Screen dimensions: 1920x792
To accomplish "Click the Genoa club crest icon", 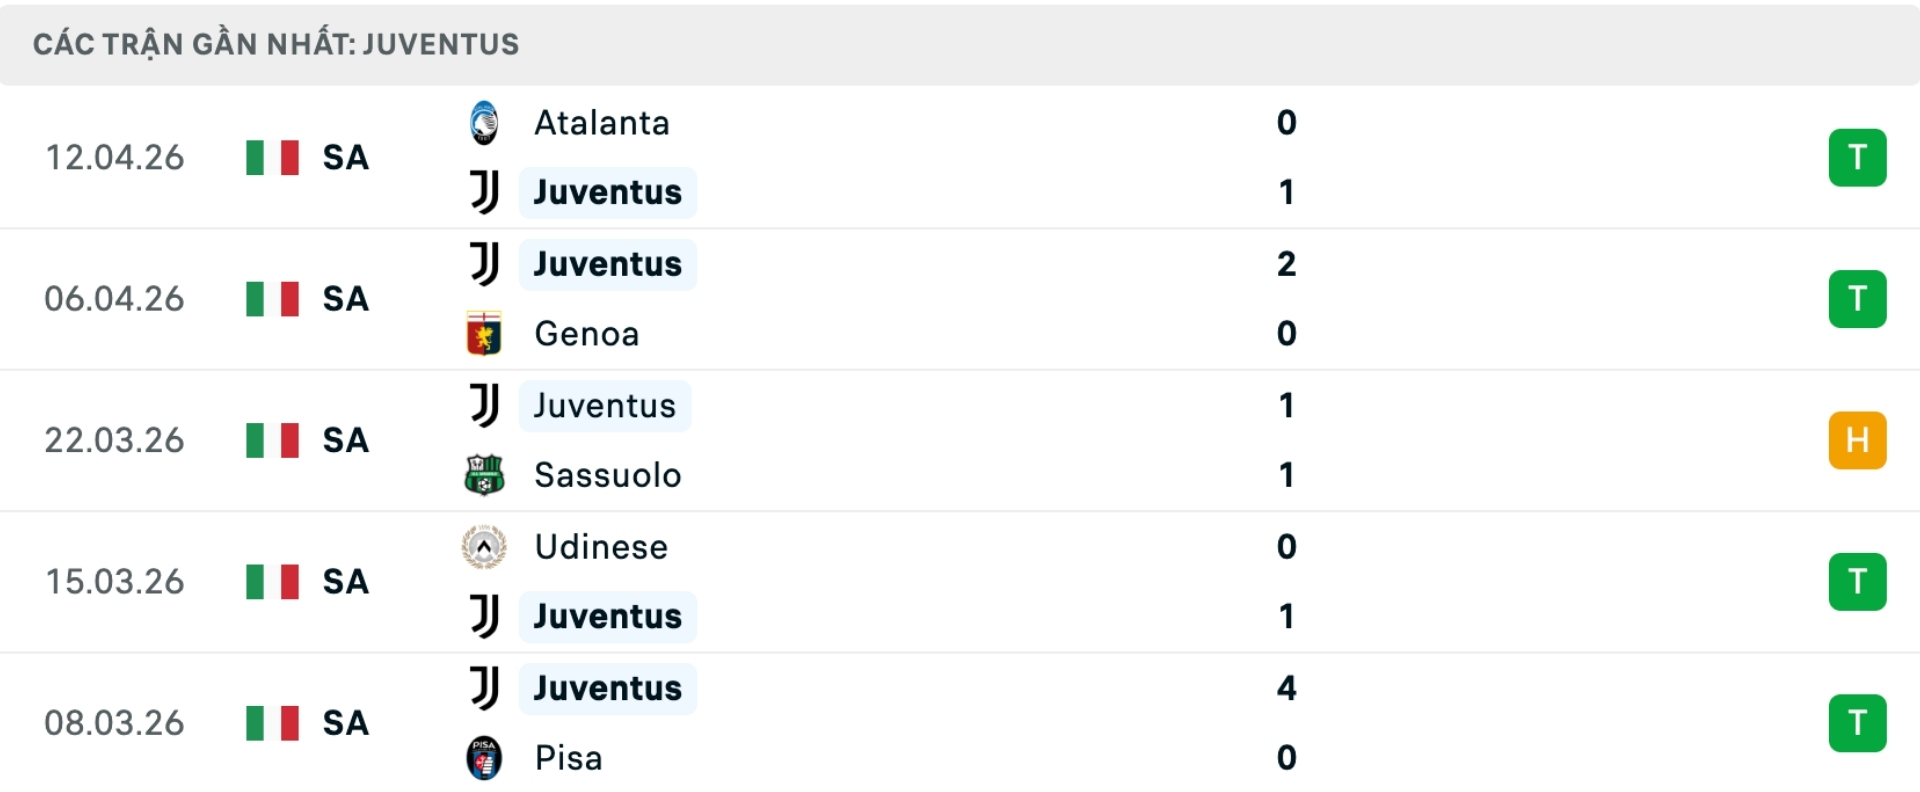I will (484, 333).
